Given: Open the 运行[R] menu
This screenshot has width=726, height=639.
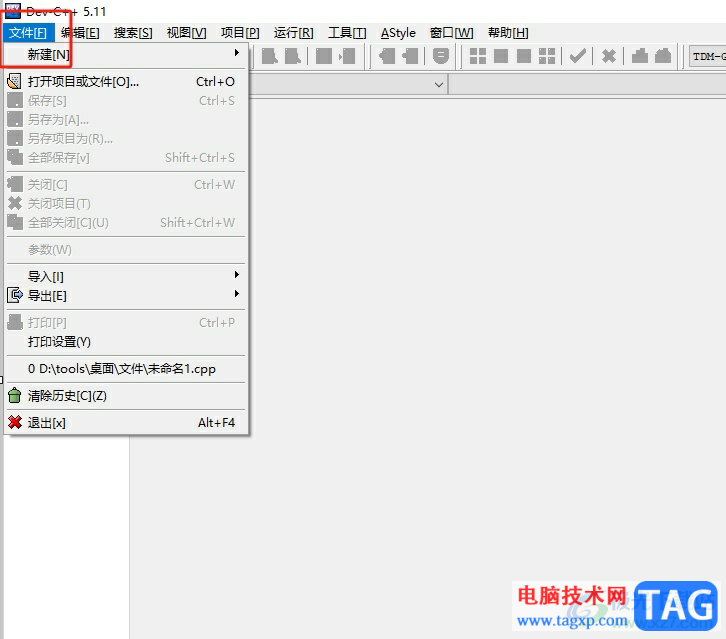Looking at the screenshot, I should (x=294, y=33).
